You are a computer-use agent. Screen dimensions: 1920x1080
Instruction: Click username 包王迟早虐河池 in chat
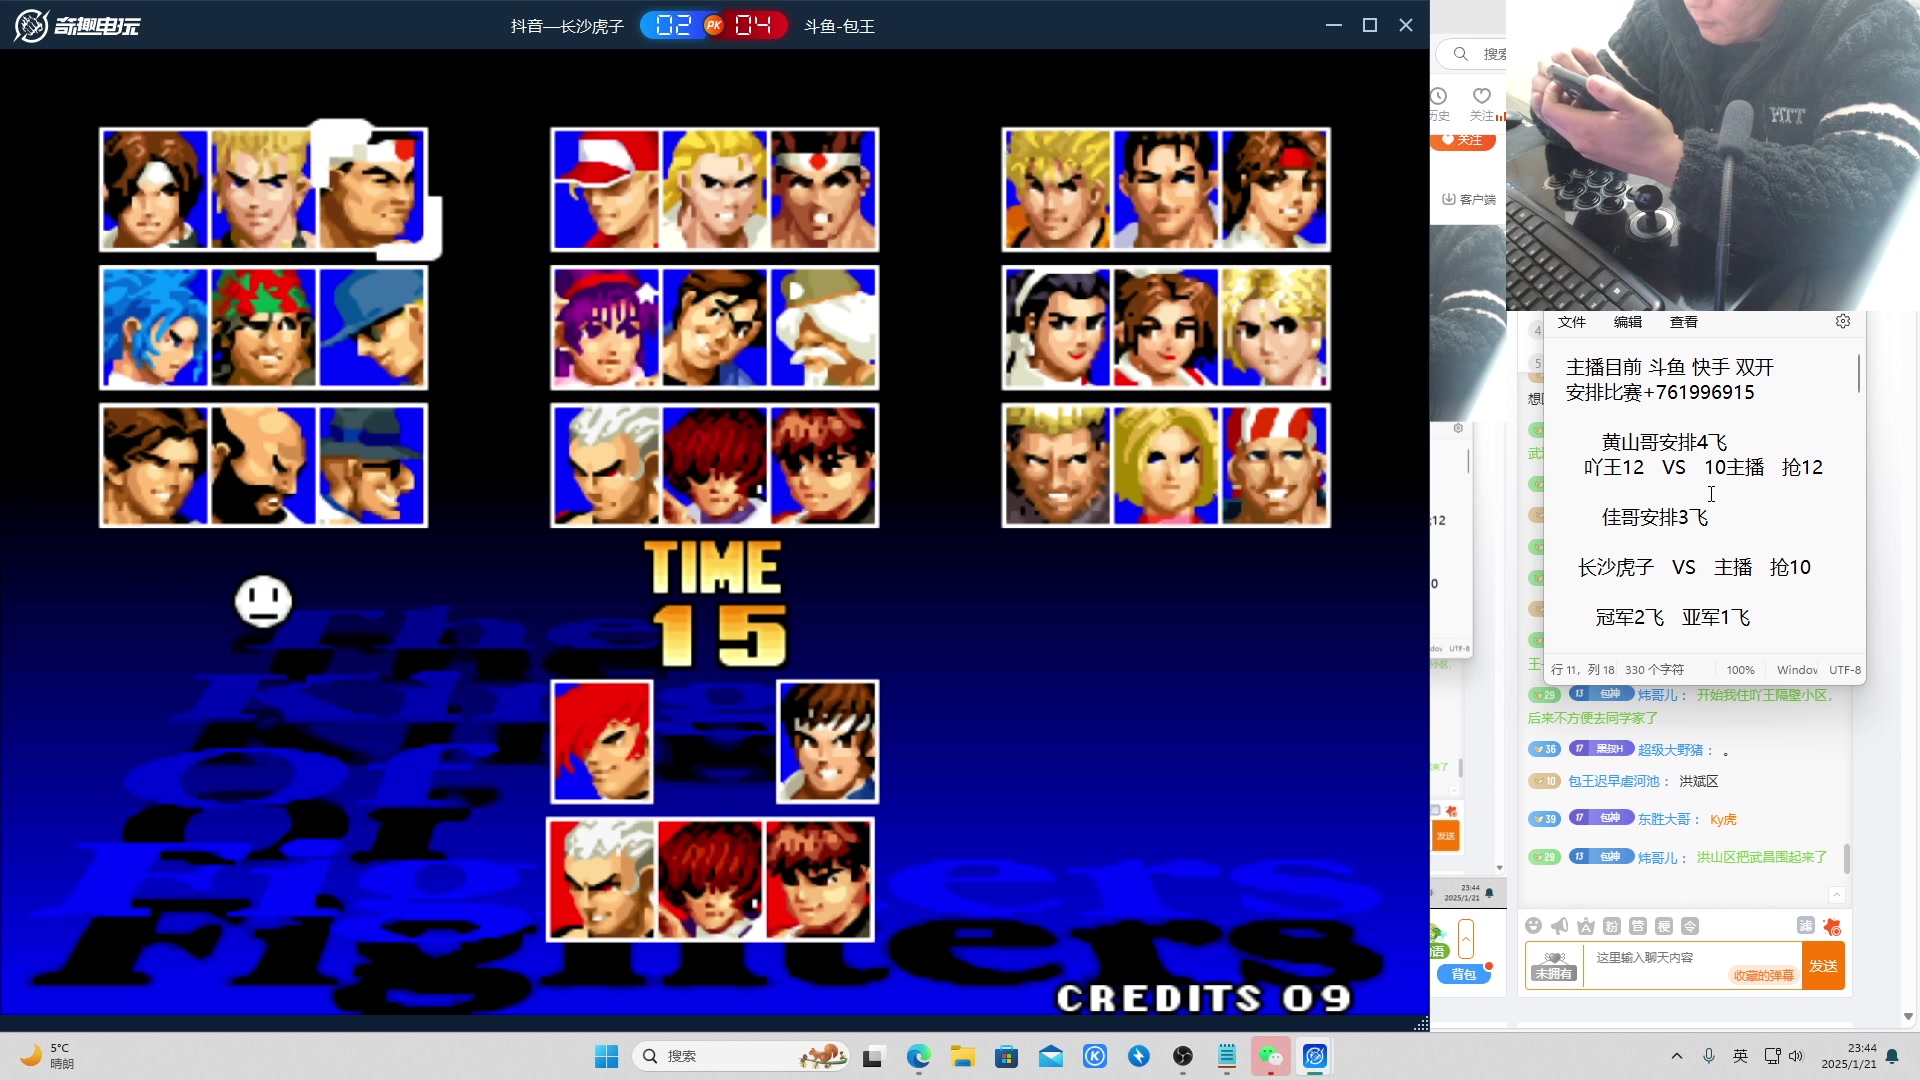tap(1614, 781)
